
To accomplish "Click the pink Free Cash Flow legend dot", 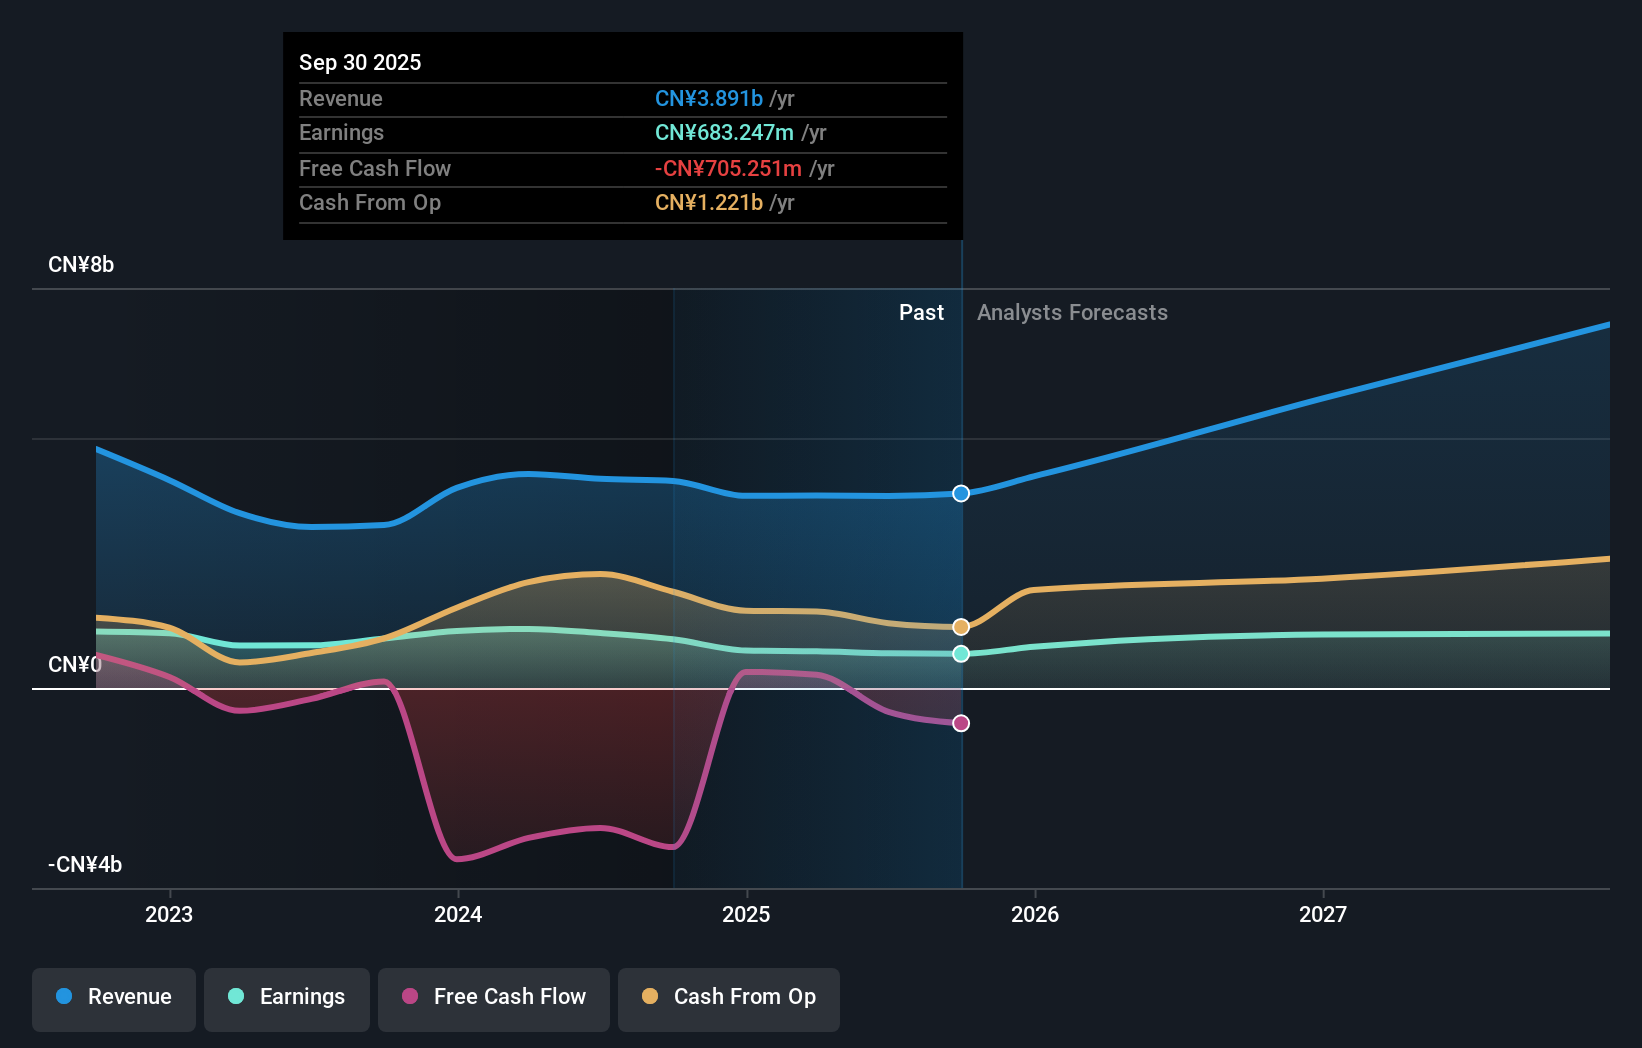I will 408,997.
